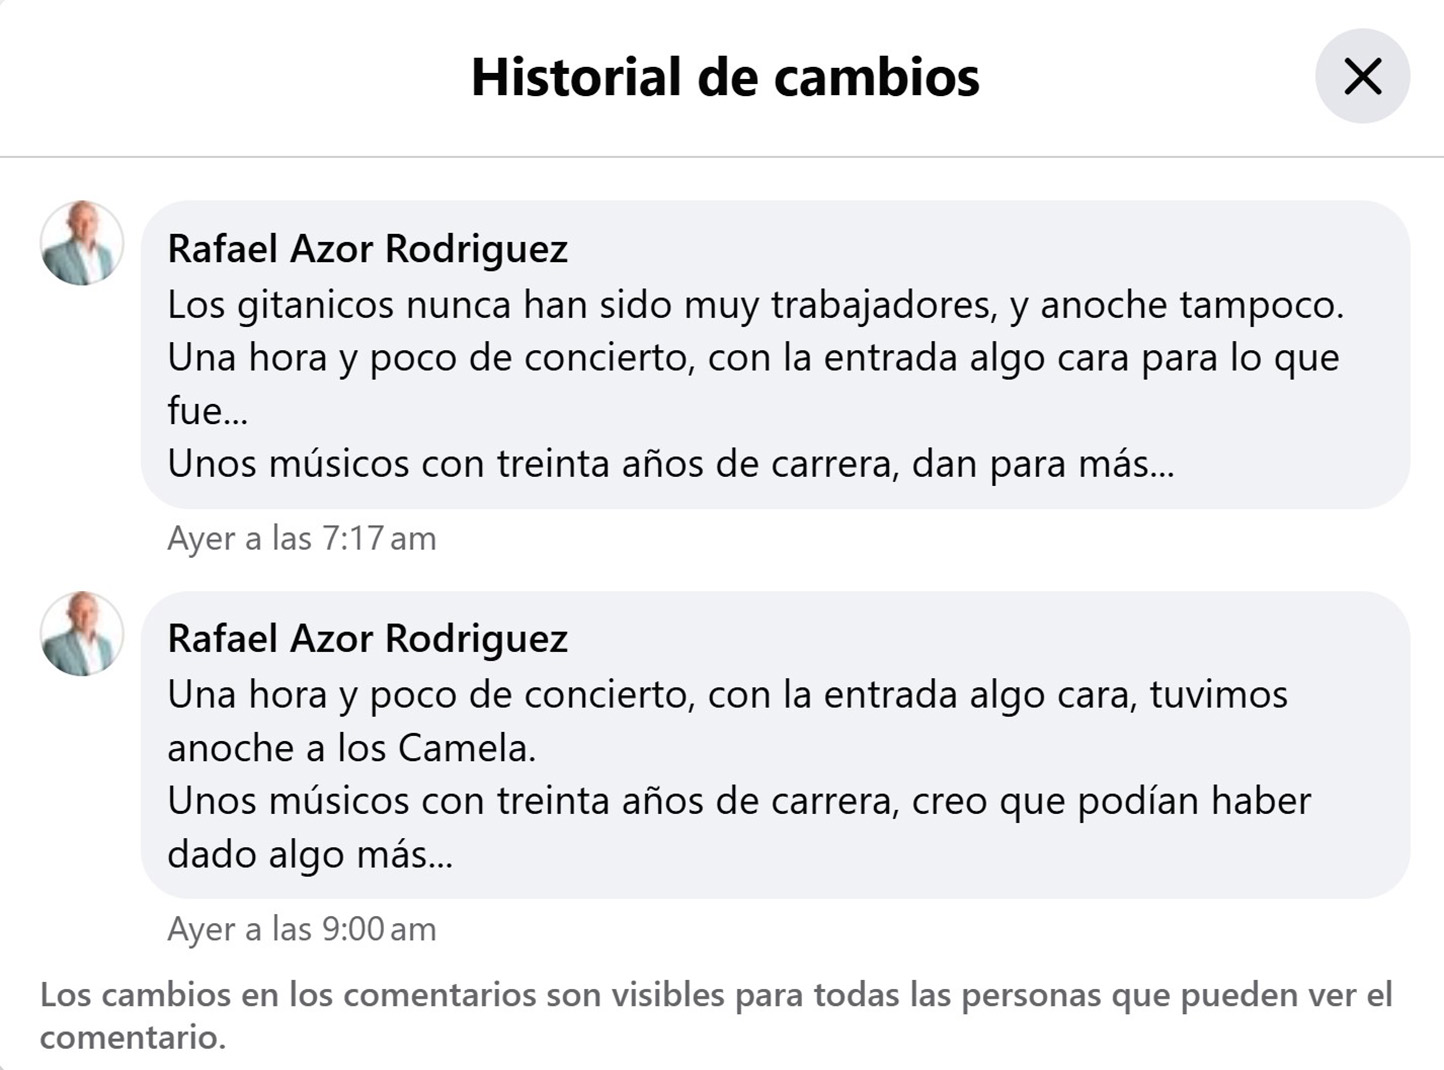The image size is (1444, 1070).
Task: Close the Historial de cambios dialog
Action: click(x=1362, y=76)
